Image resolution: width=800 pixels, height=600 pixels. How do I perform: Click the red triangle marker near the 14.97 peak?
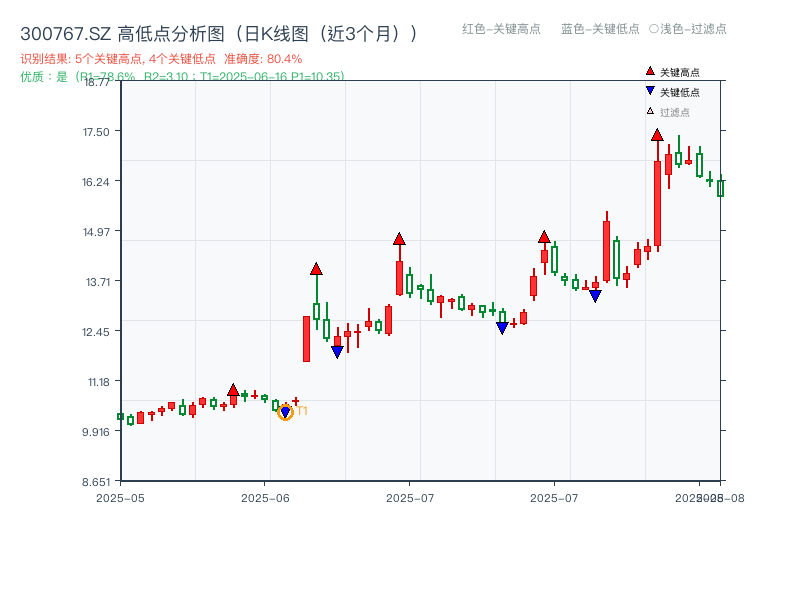(x=400, y=238)
